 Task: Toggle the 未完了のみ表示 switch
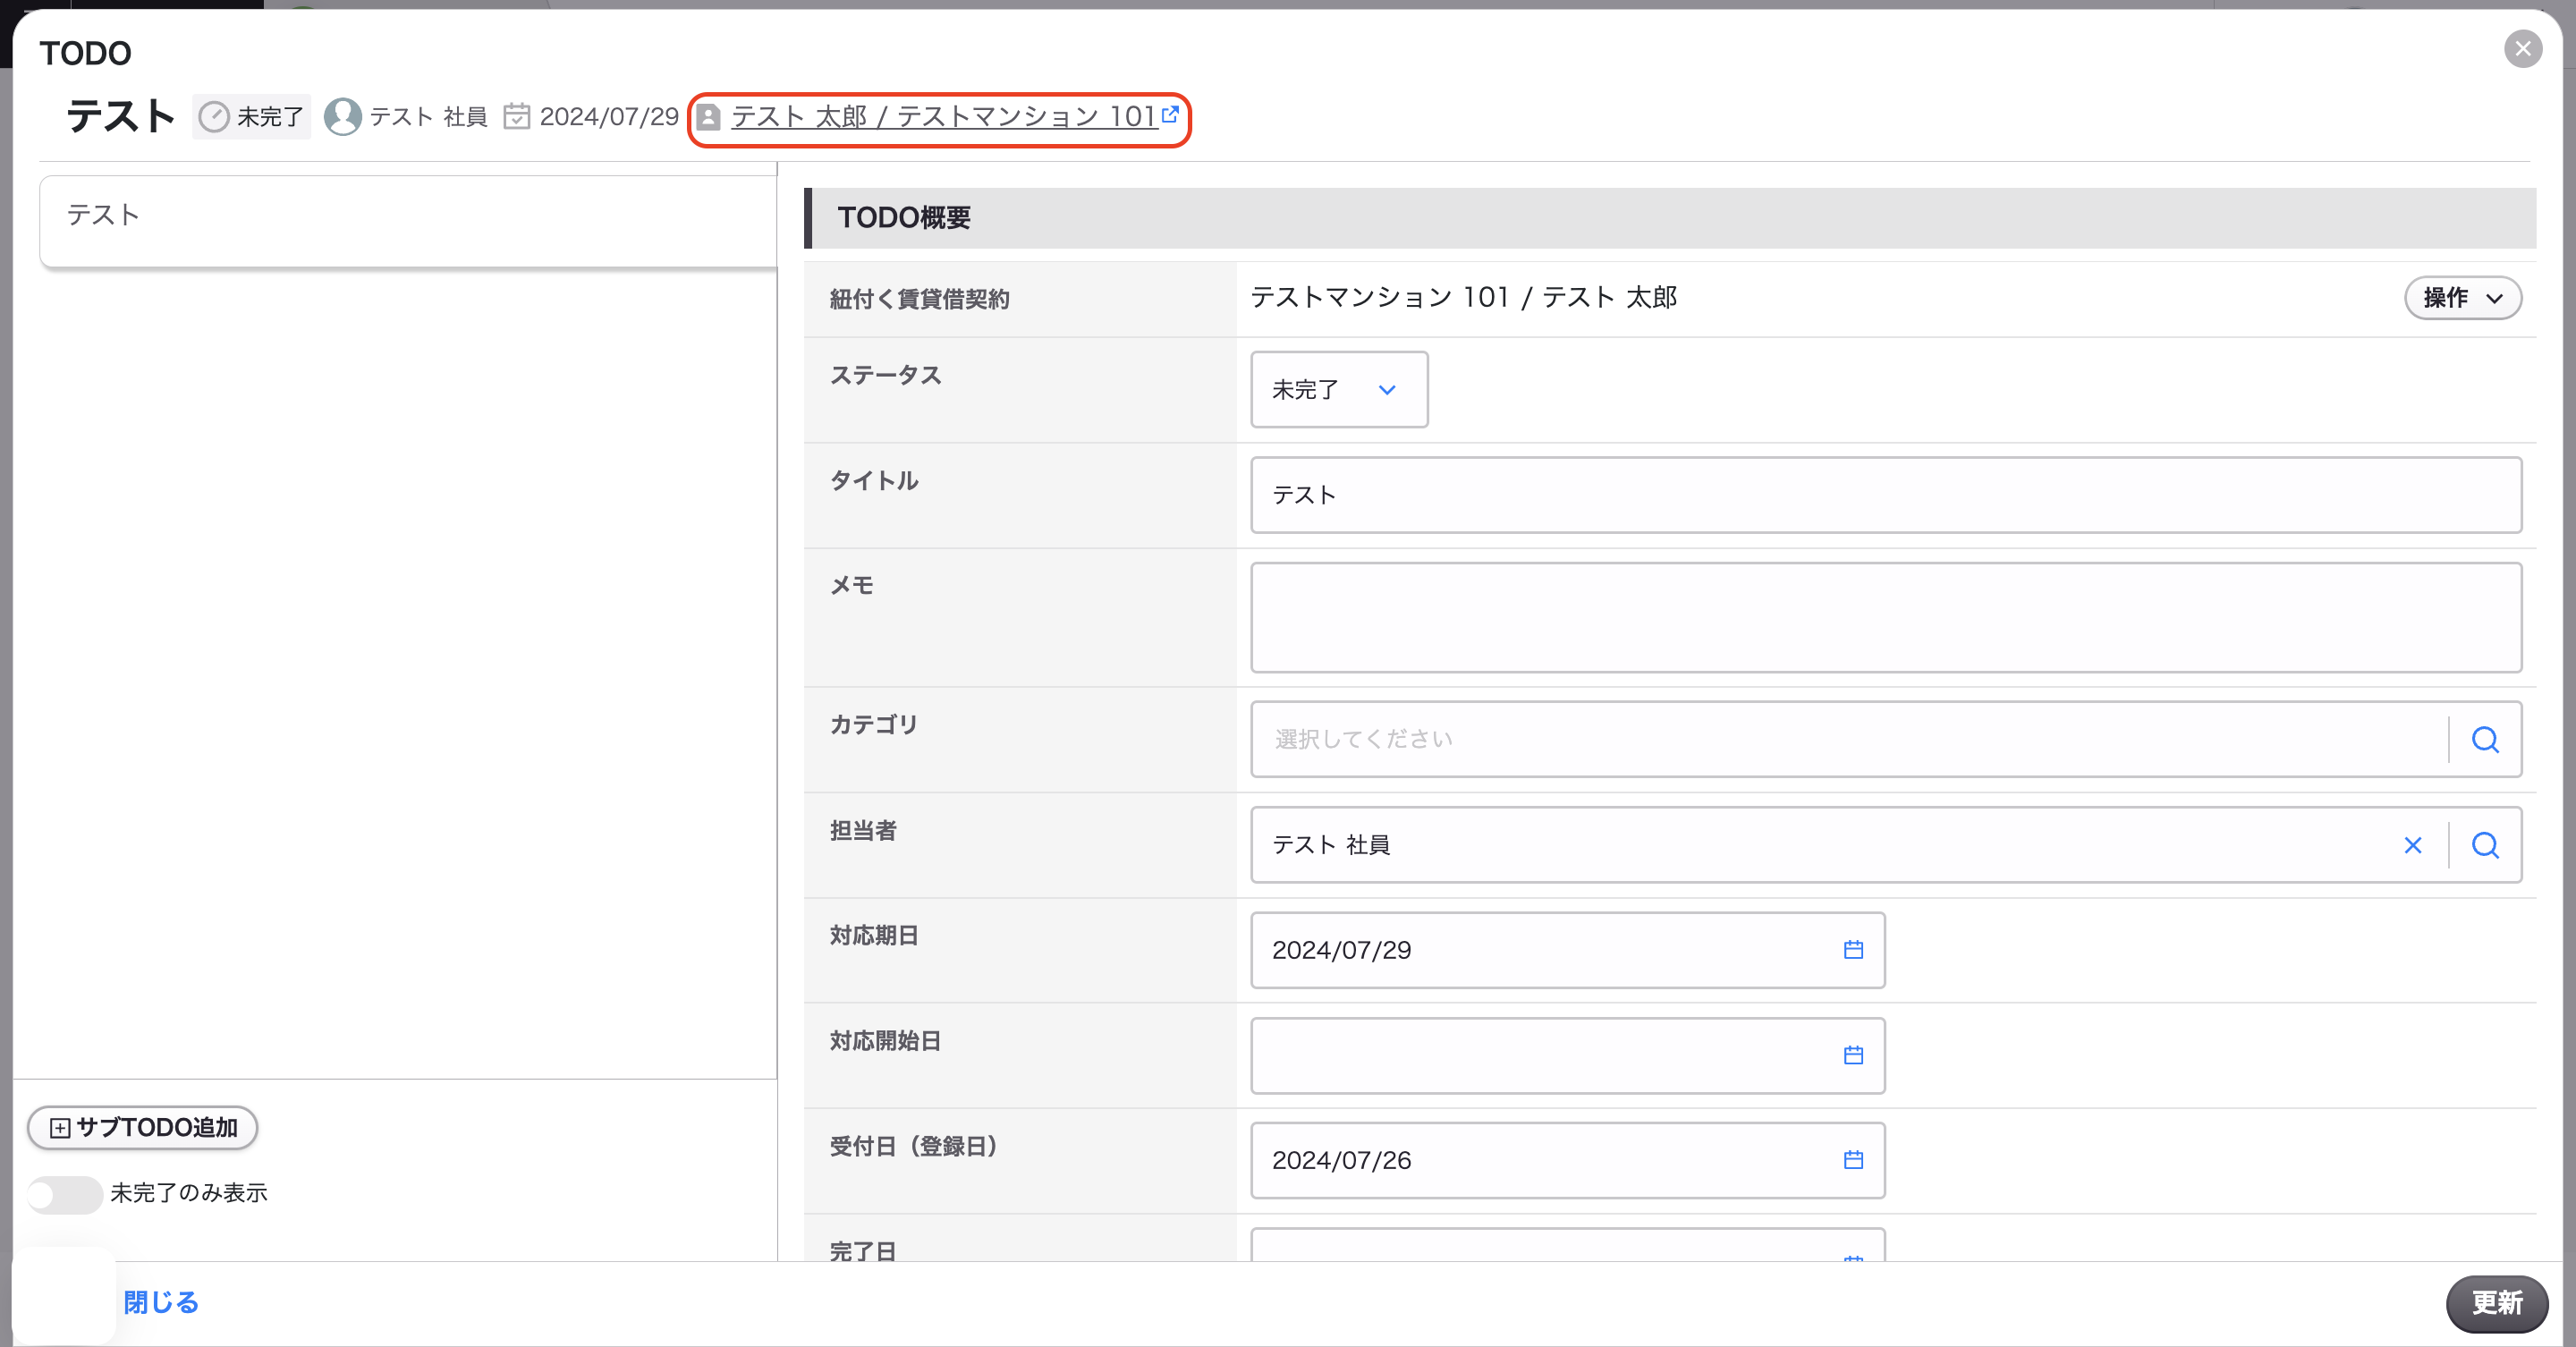pos(65,1194)
